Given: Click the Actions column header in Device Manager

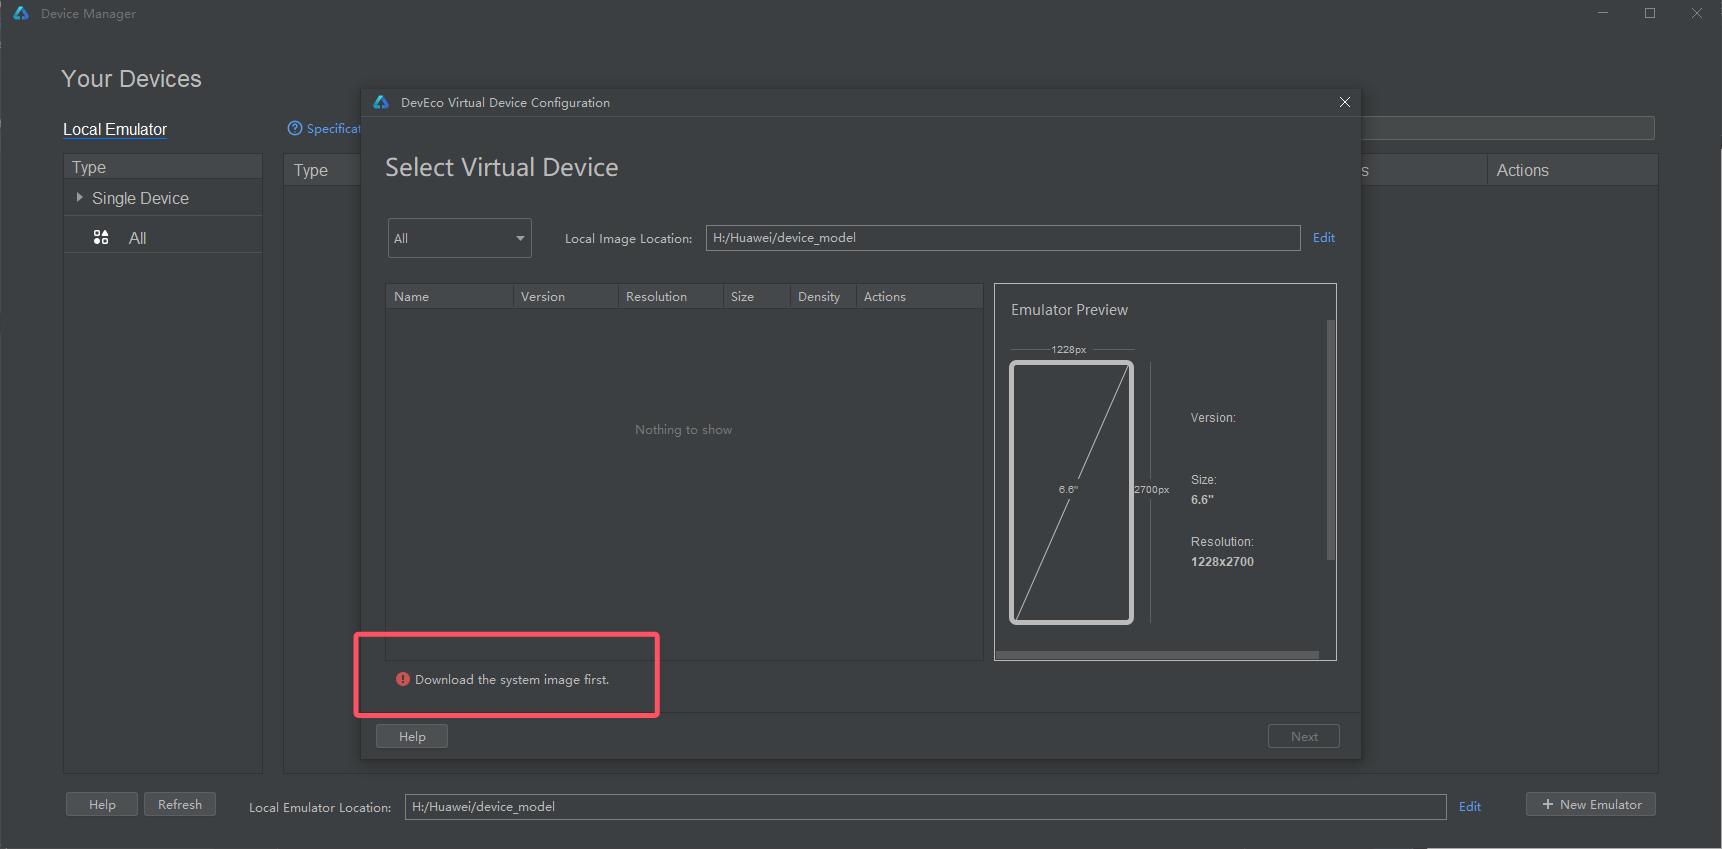Looking at the screenshot, I should tap(1572, 170).
